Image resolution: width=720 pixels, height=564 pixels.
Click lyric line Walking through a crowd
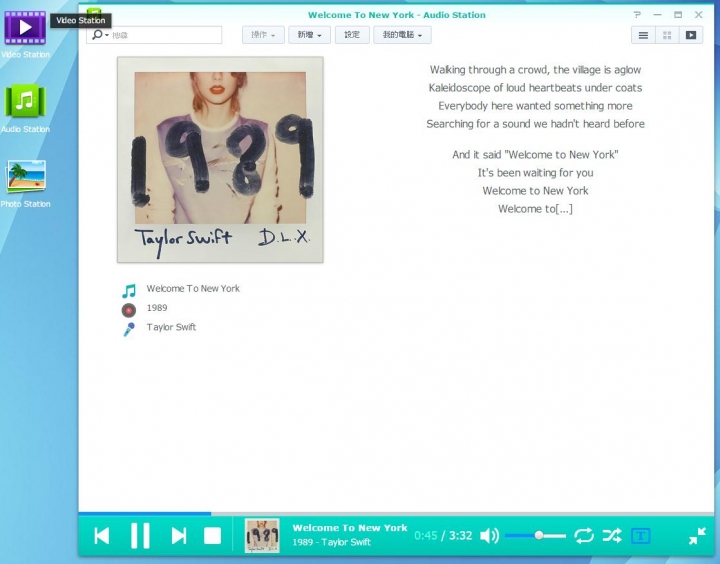pyautogui.click(x=535, y=70)
